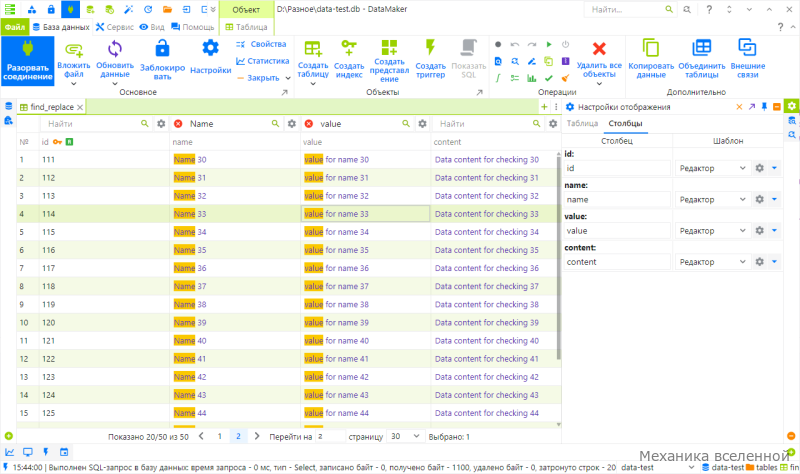Viewport: 800px width, 474px height.
Task: Open the Вид ribbon tab
Action: coord(152,27)
